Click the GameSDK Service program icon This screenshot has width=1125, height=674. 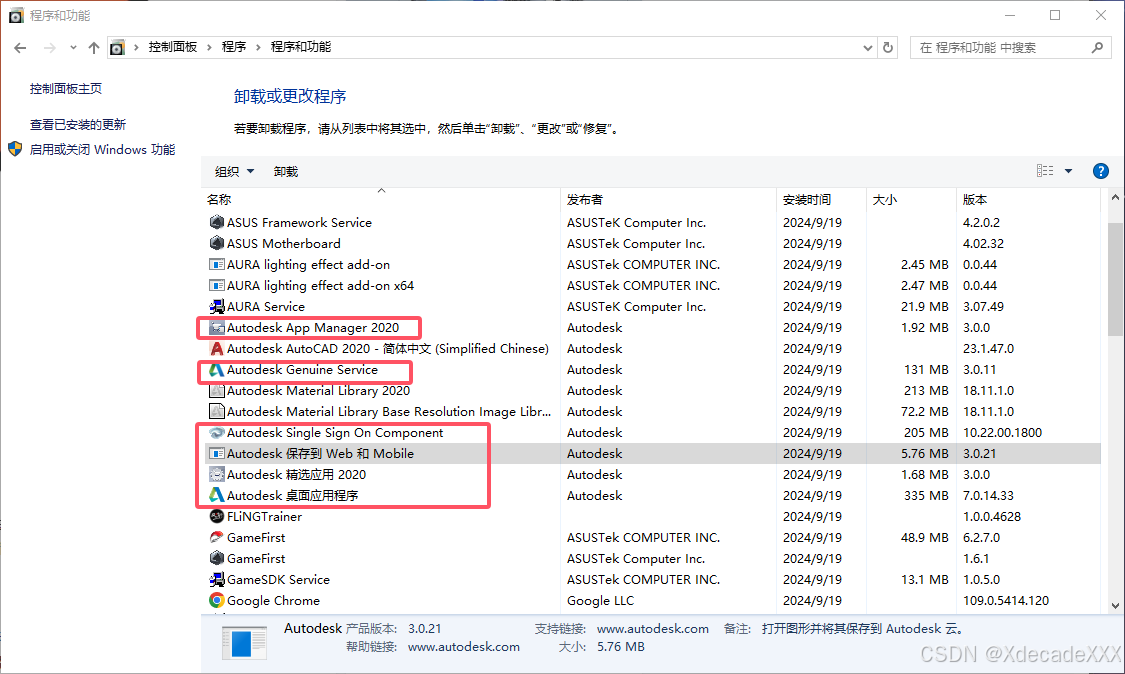[x=216, y=579]
